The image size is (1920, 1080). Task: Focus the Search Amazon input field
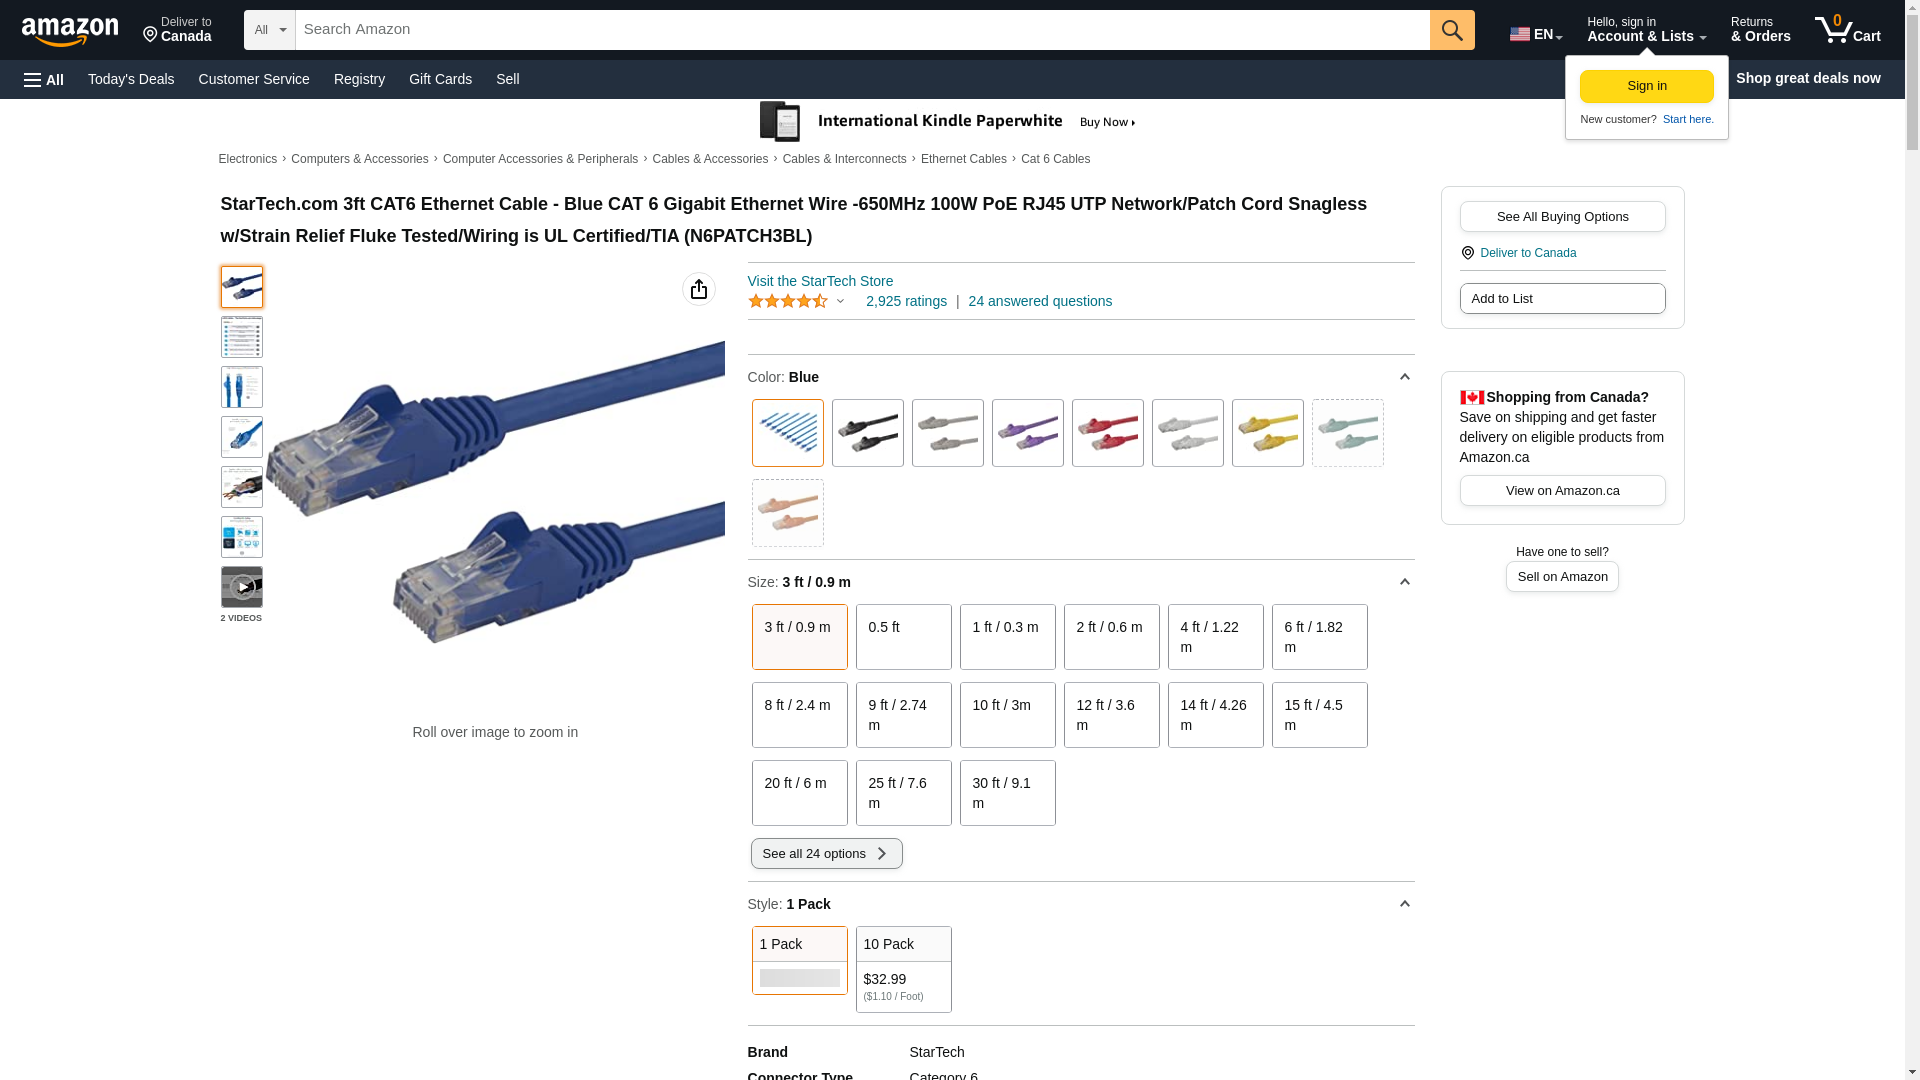(862, 30)
